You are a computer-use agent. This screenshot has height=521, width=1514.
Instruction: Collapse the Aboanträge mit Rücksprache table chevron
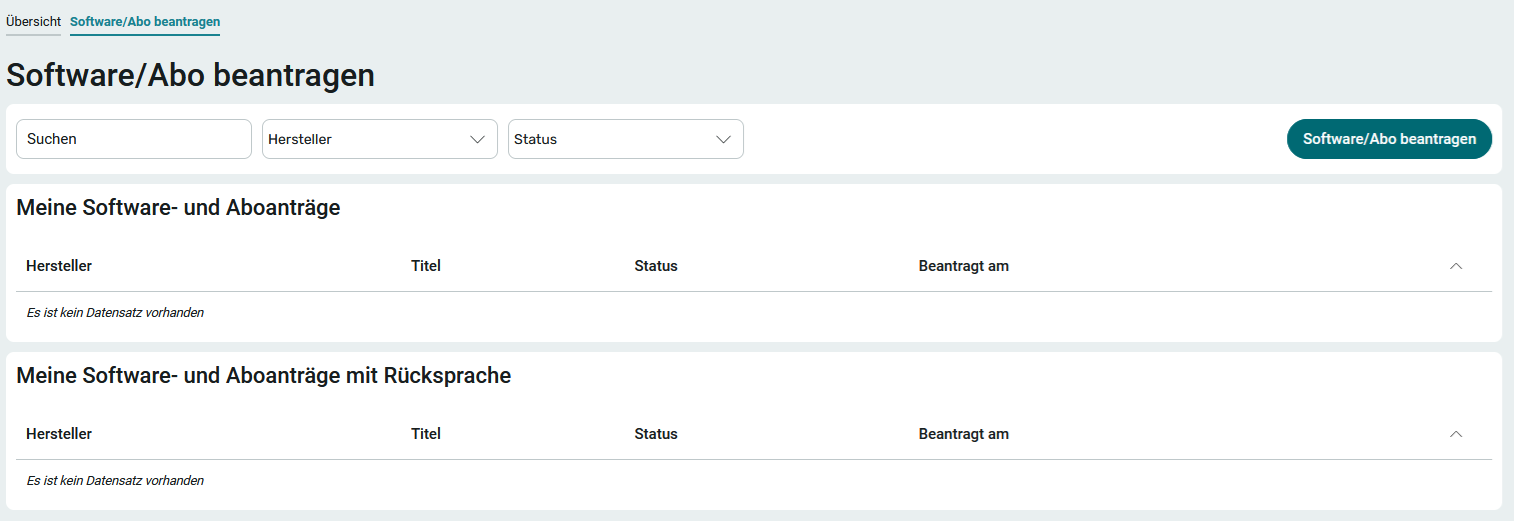point(1456,434)
